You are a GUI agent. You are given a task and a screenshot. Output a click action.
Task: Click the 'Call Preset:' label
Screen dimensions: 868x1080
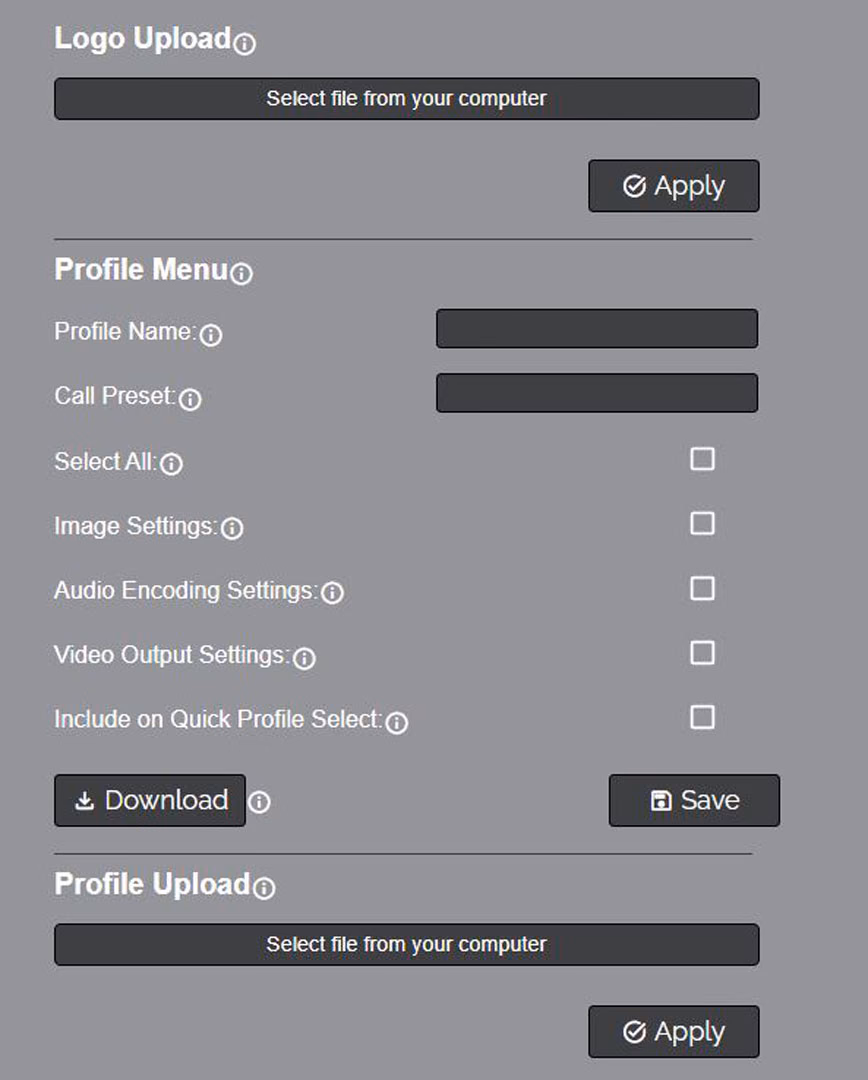115,396
